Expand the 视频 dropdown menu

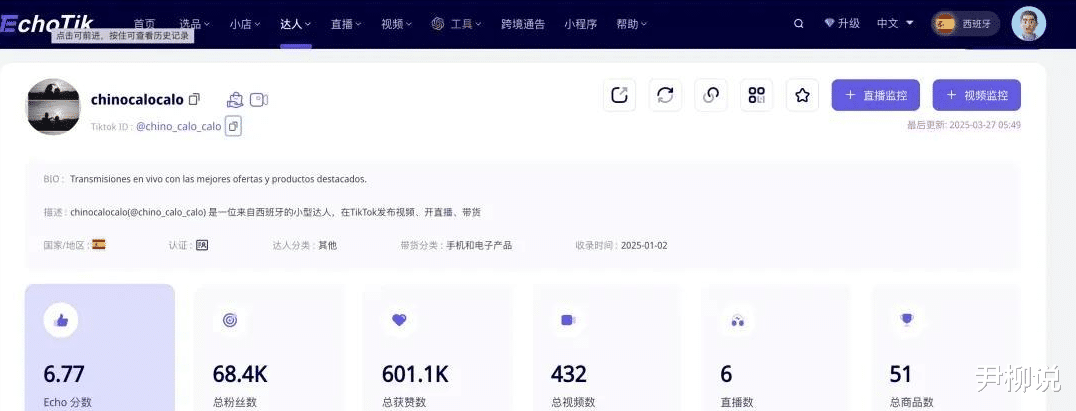tap(397, 24)
